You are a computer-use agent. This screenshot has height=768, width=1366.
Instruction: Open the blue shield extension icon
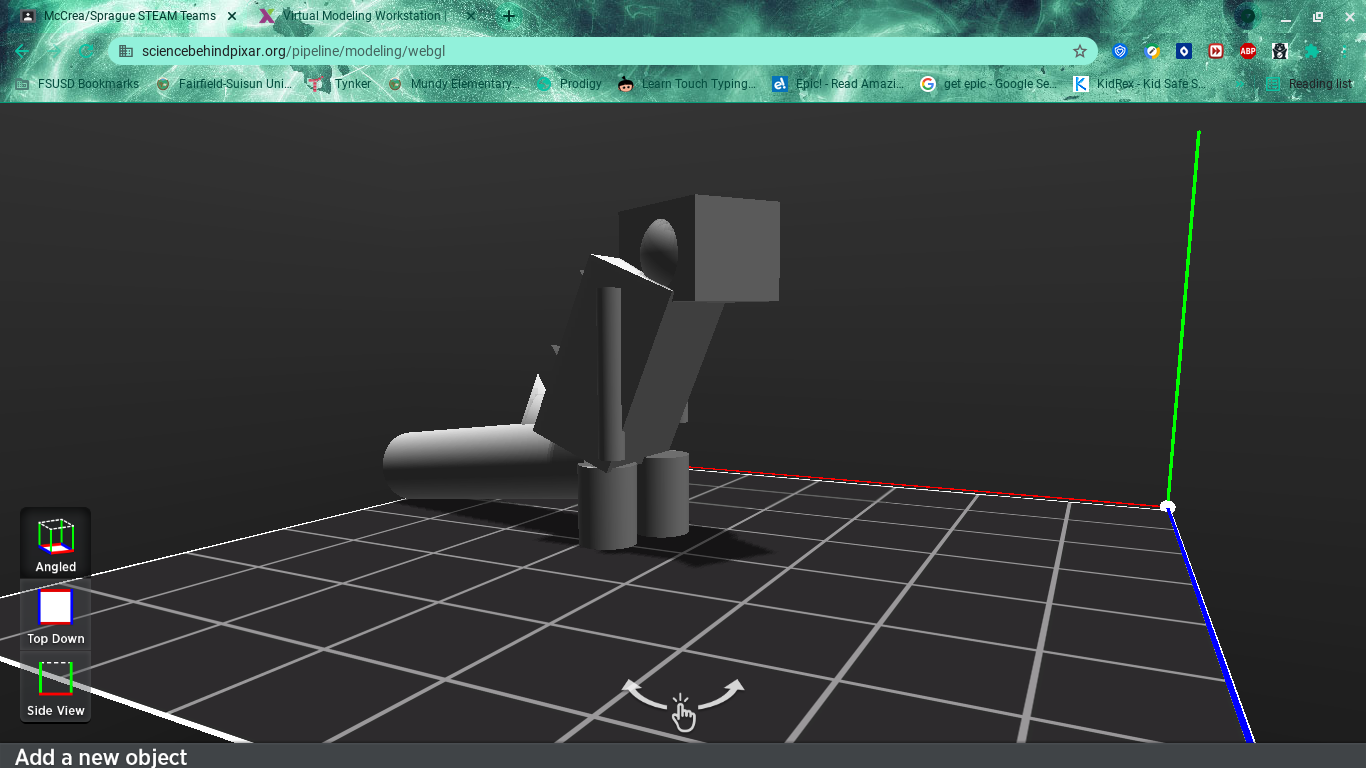click(1120, 51)
